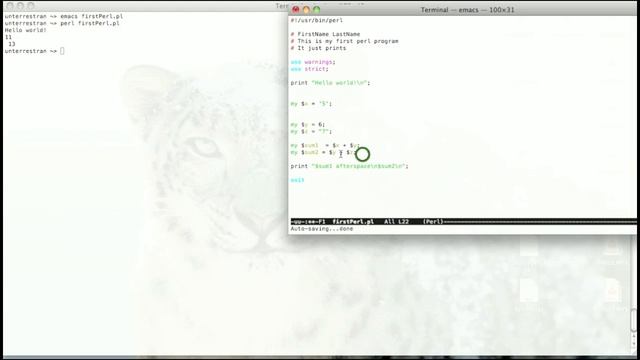The height and width of the screenshot is (360, 640).
Task: Click the prompt cursor in background terminal
Action: click(x=62, y=51)
